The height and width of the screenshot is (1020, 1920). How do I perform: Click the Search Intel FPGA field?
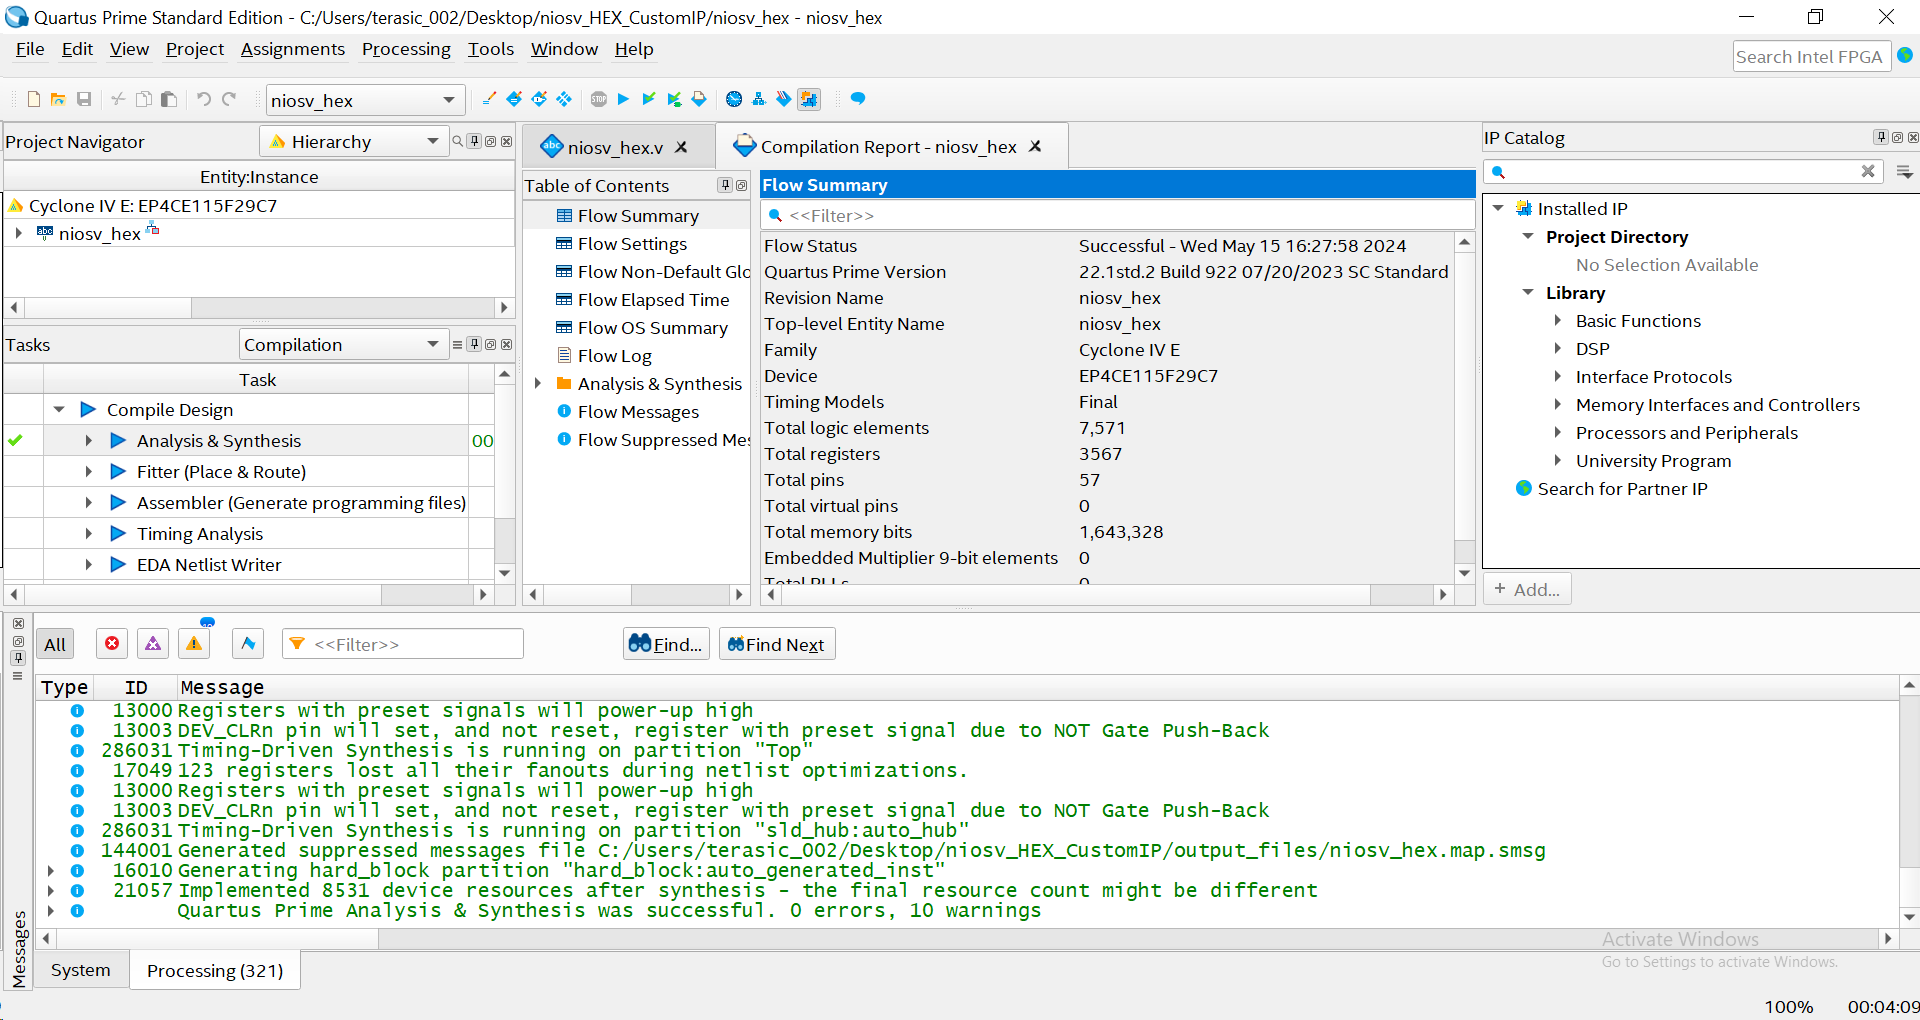tap(1810, 57)
